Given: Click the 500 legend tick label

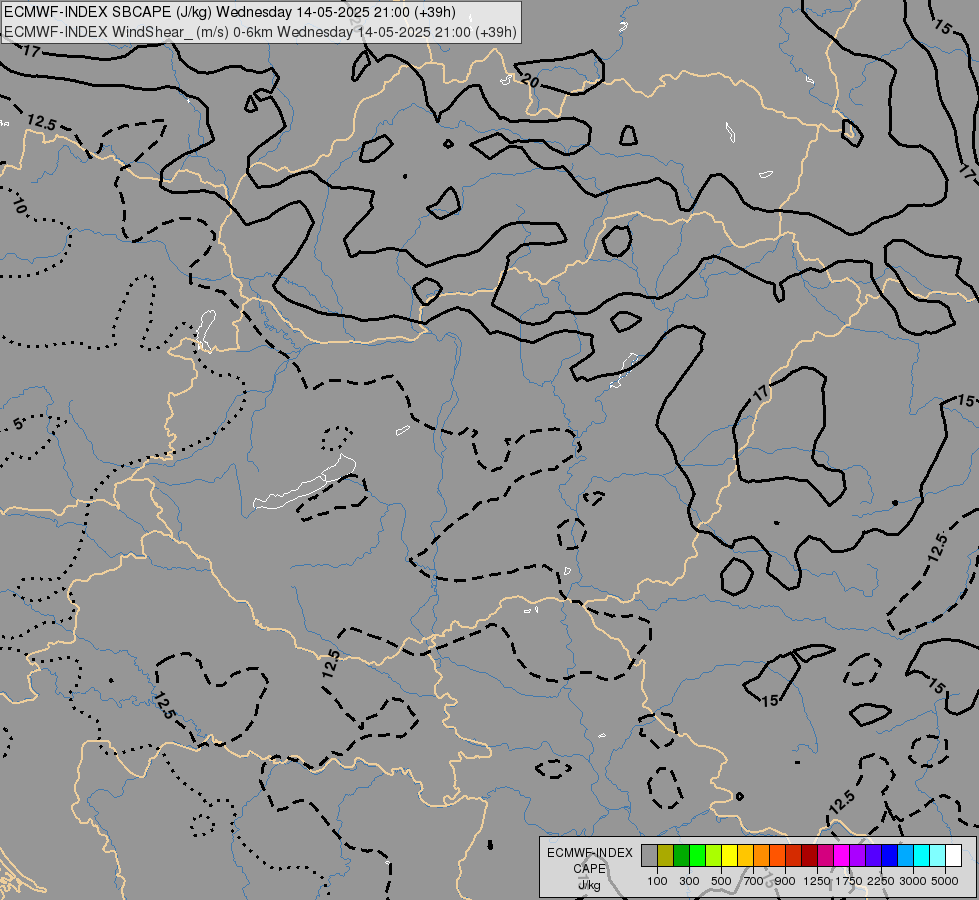Looking at the screenshot, I should click(x=721, y=881).
